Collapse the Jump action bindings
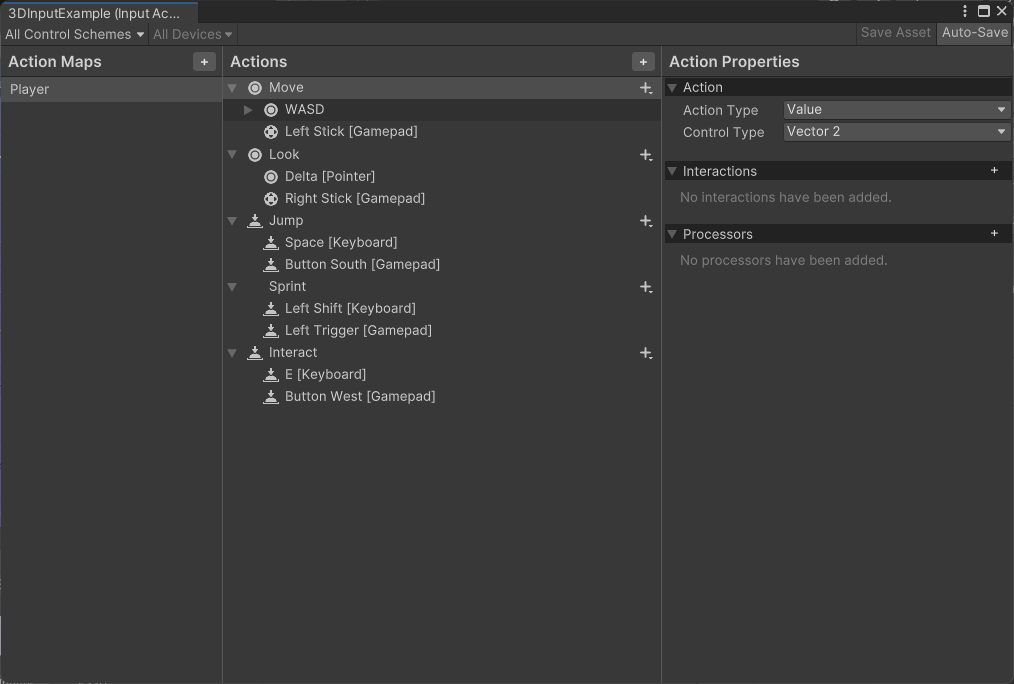The width and height of the screenshot is (1014, 684). point(232,221)
